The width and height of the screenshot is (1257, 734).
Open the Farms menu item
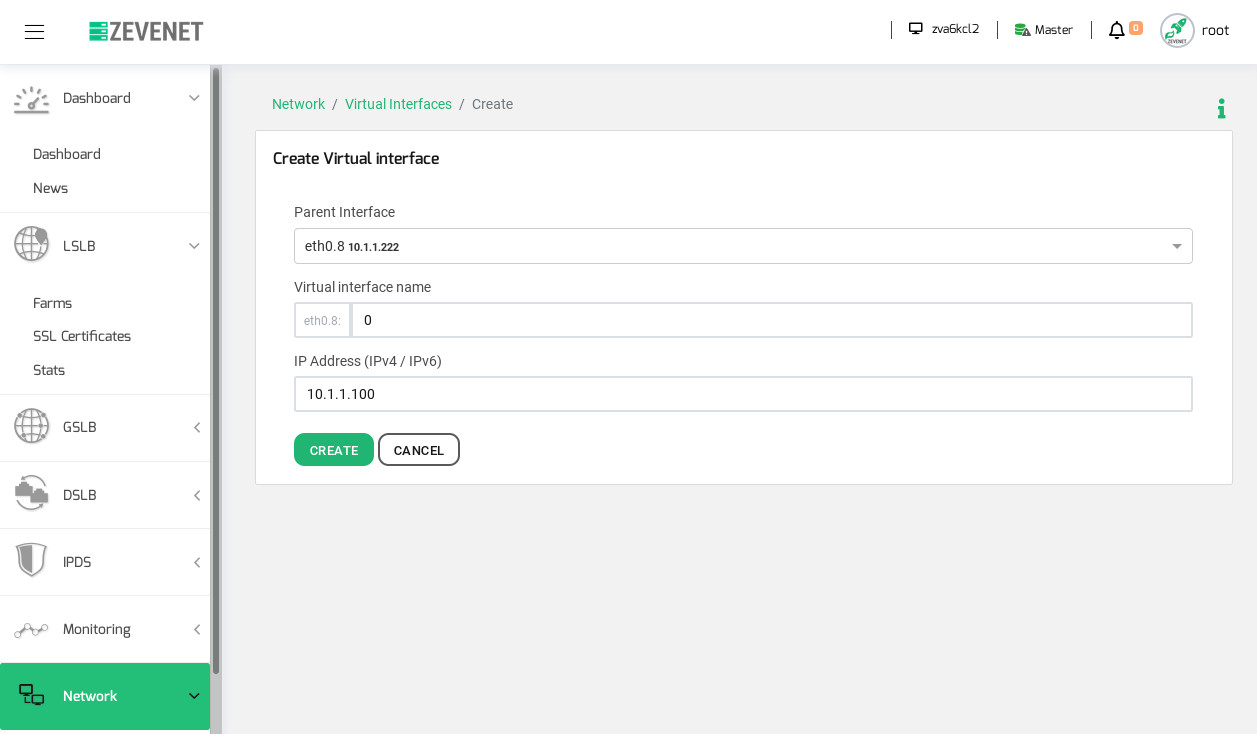(52, 303)
